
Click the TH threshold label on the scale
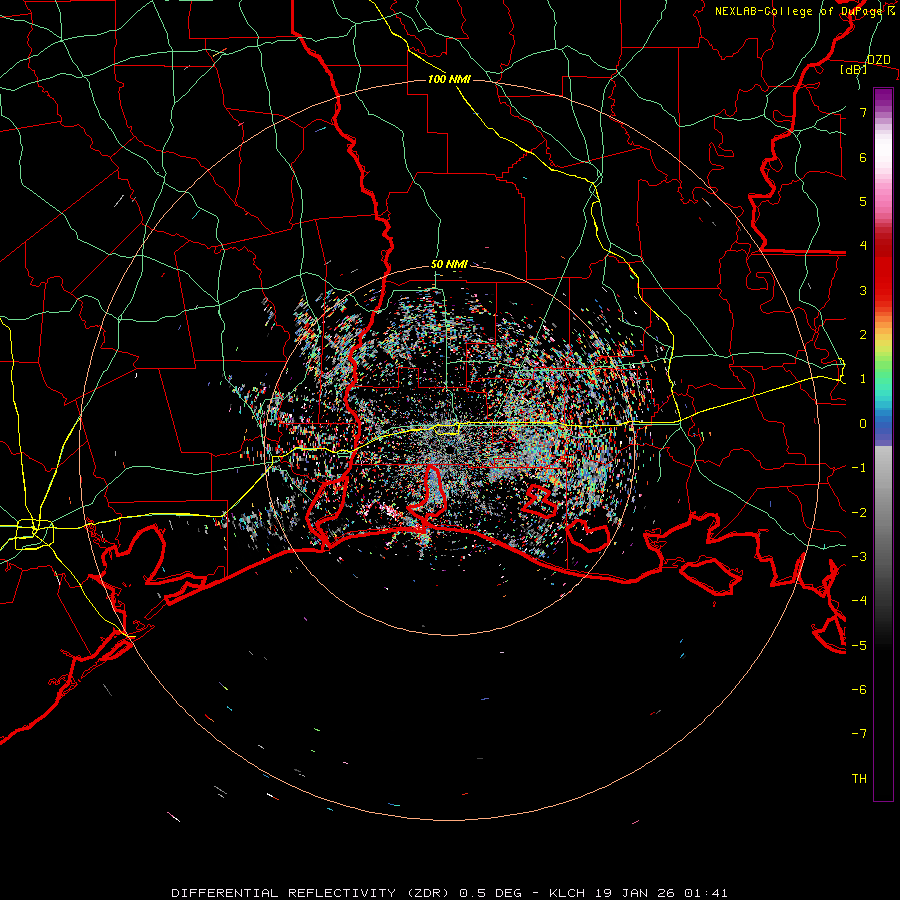tap(859, 779)
